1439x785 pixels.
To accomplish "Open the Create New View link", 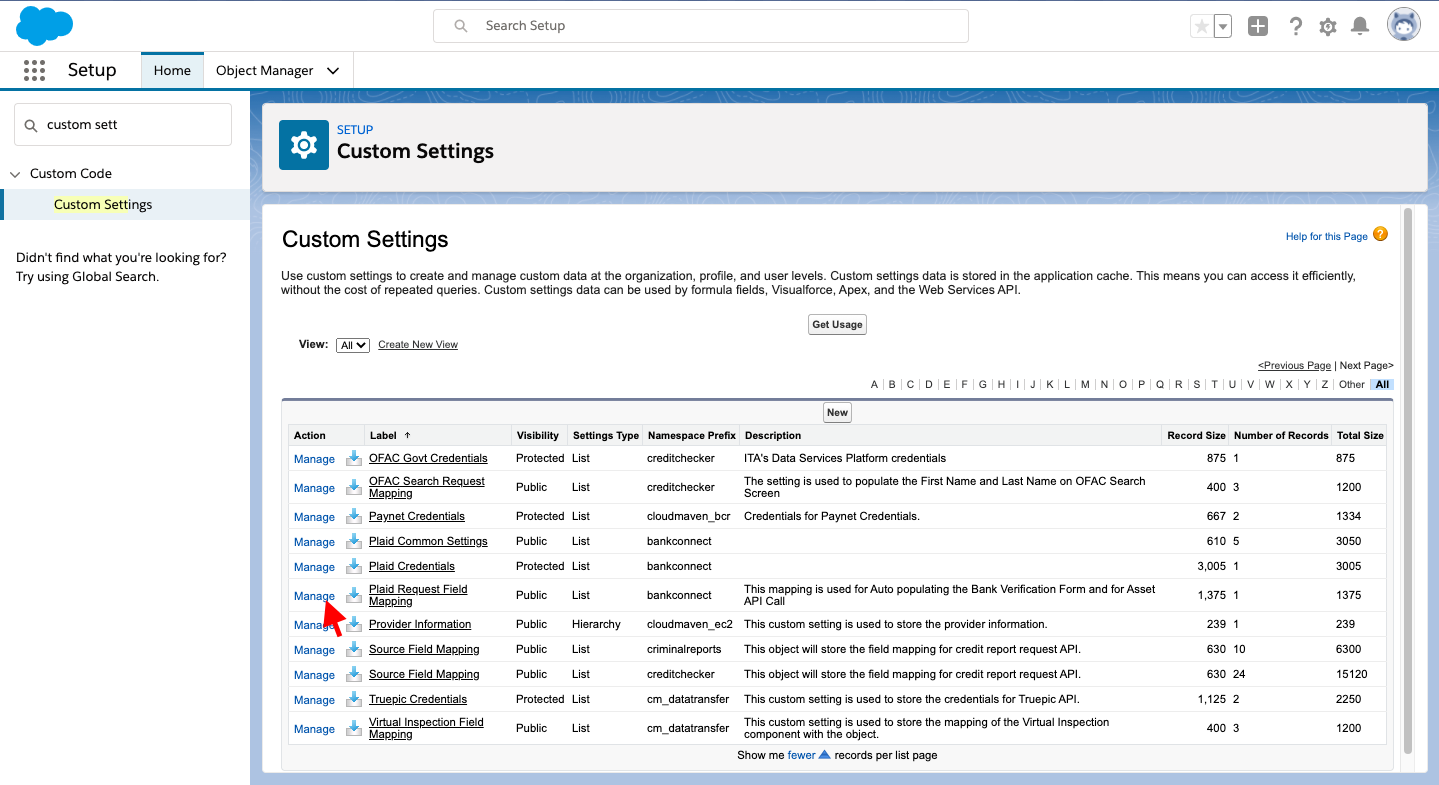I will tap(418, 345).
